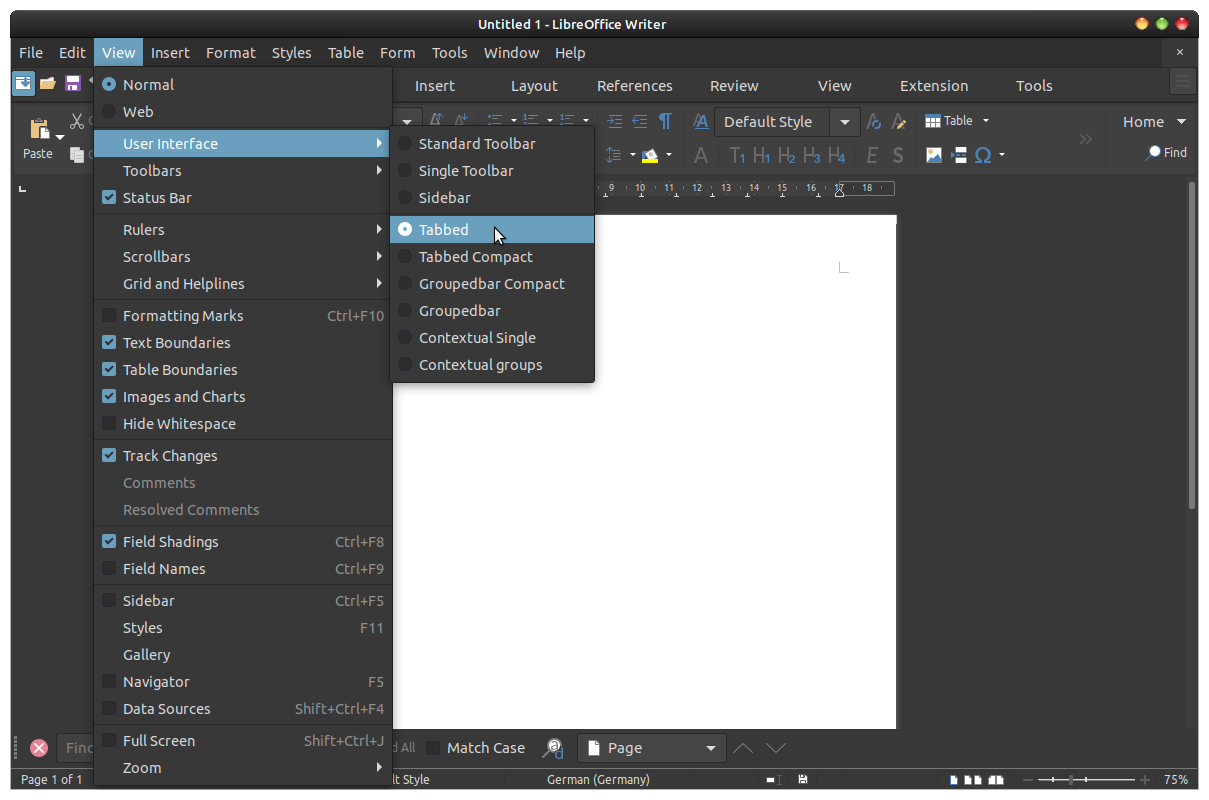This screenshot has width=1209, height=800.
Task: Click the Insert Page Break icon
Action: tap(959, 155)
